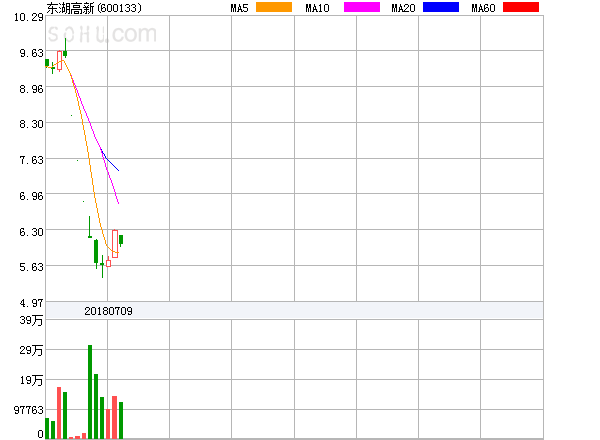
Task: Click the end of the magenta MA10 line
Action: click(119, 203)
